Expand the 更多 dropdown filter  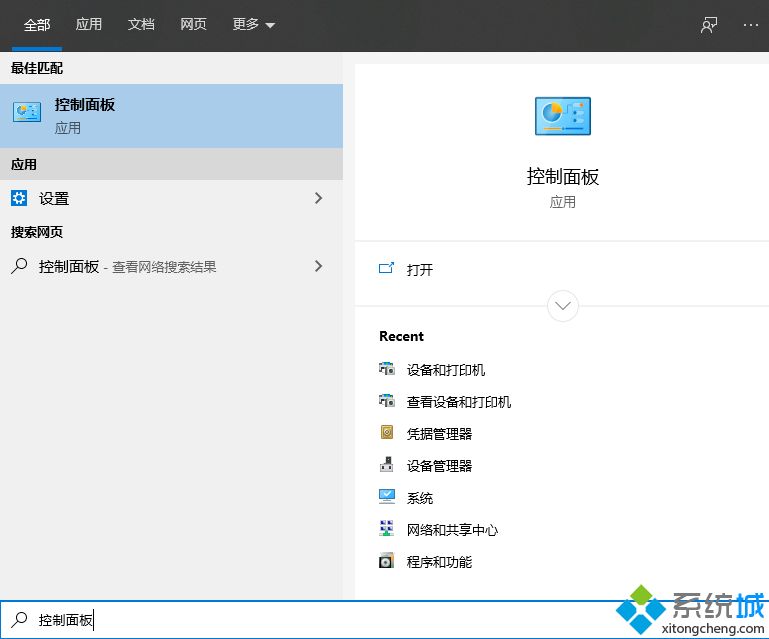253,25
